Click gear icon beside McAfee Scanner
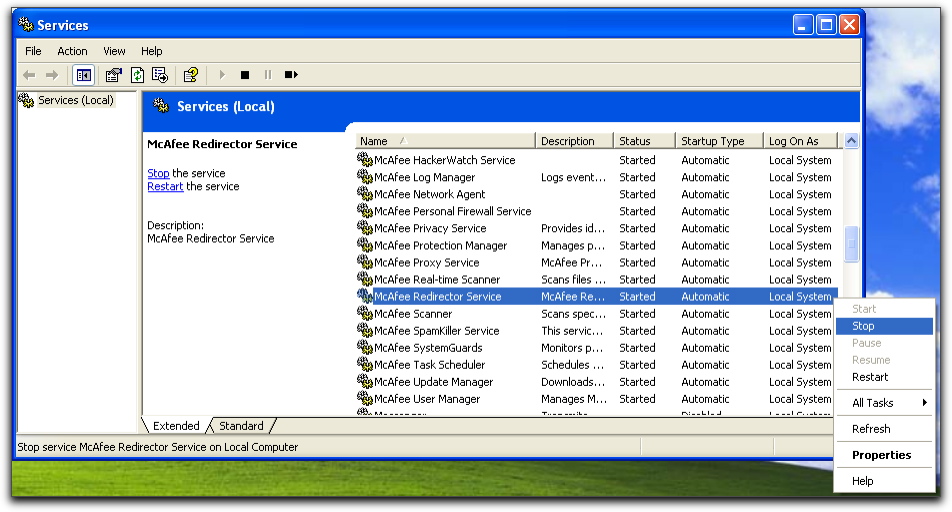This screenshot has height=512, width=952. coord(365,314)
